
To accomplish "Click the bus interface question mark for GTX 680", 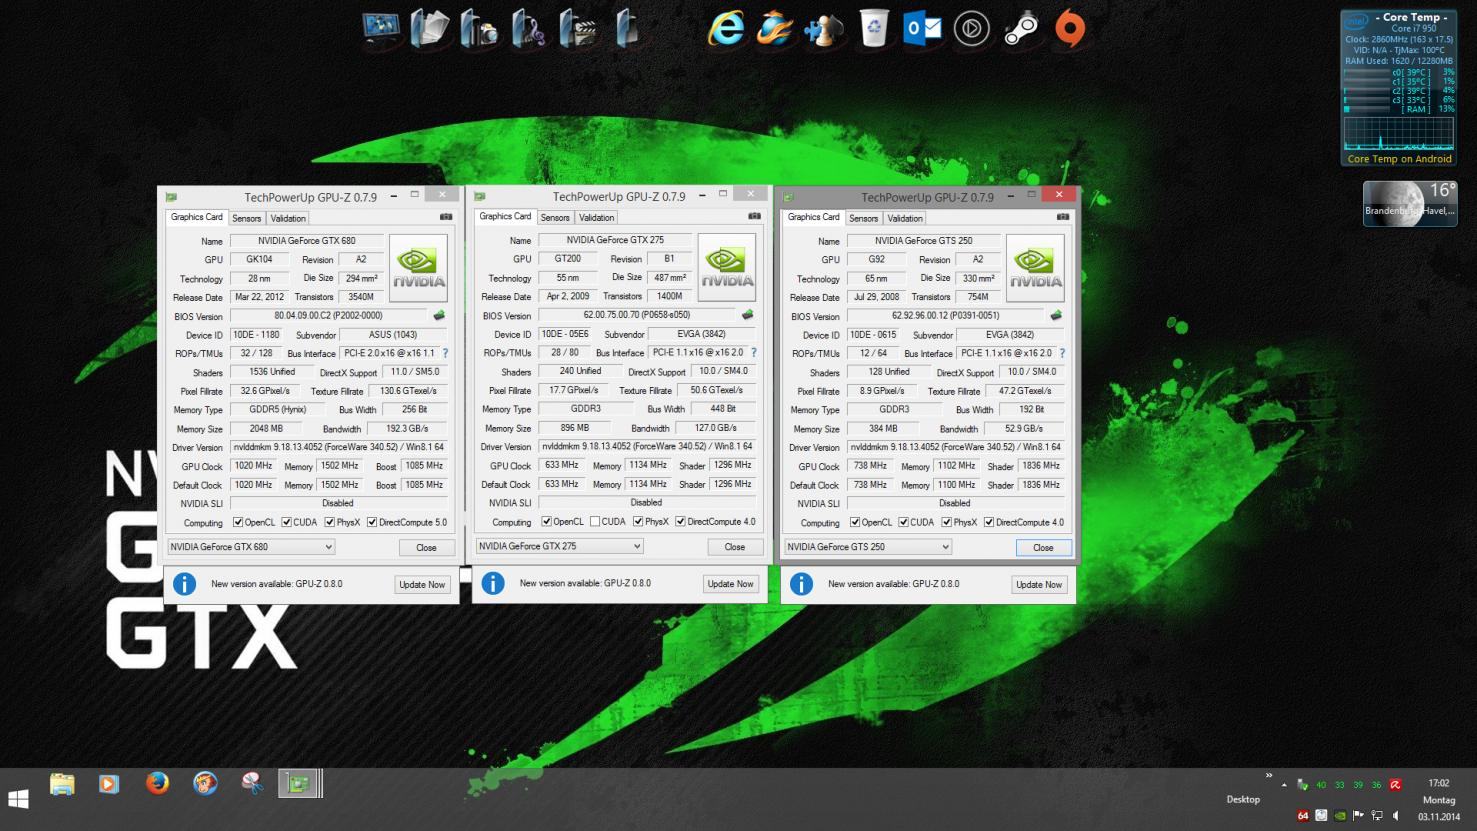I will pyautogui.click(x=445, y=353).
